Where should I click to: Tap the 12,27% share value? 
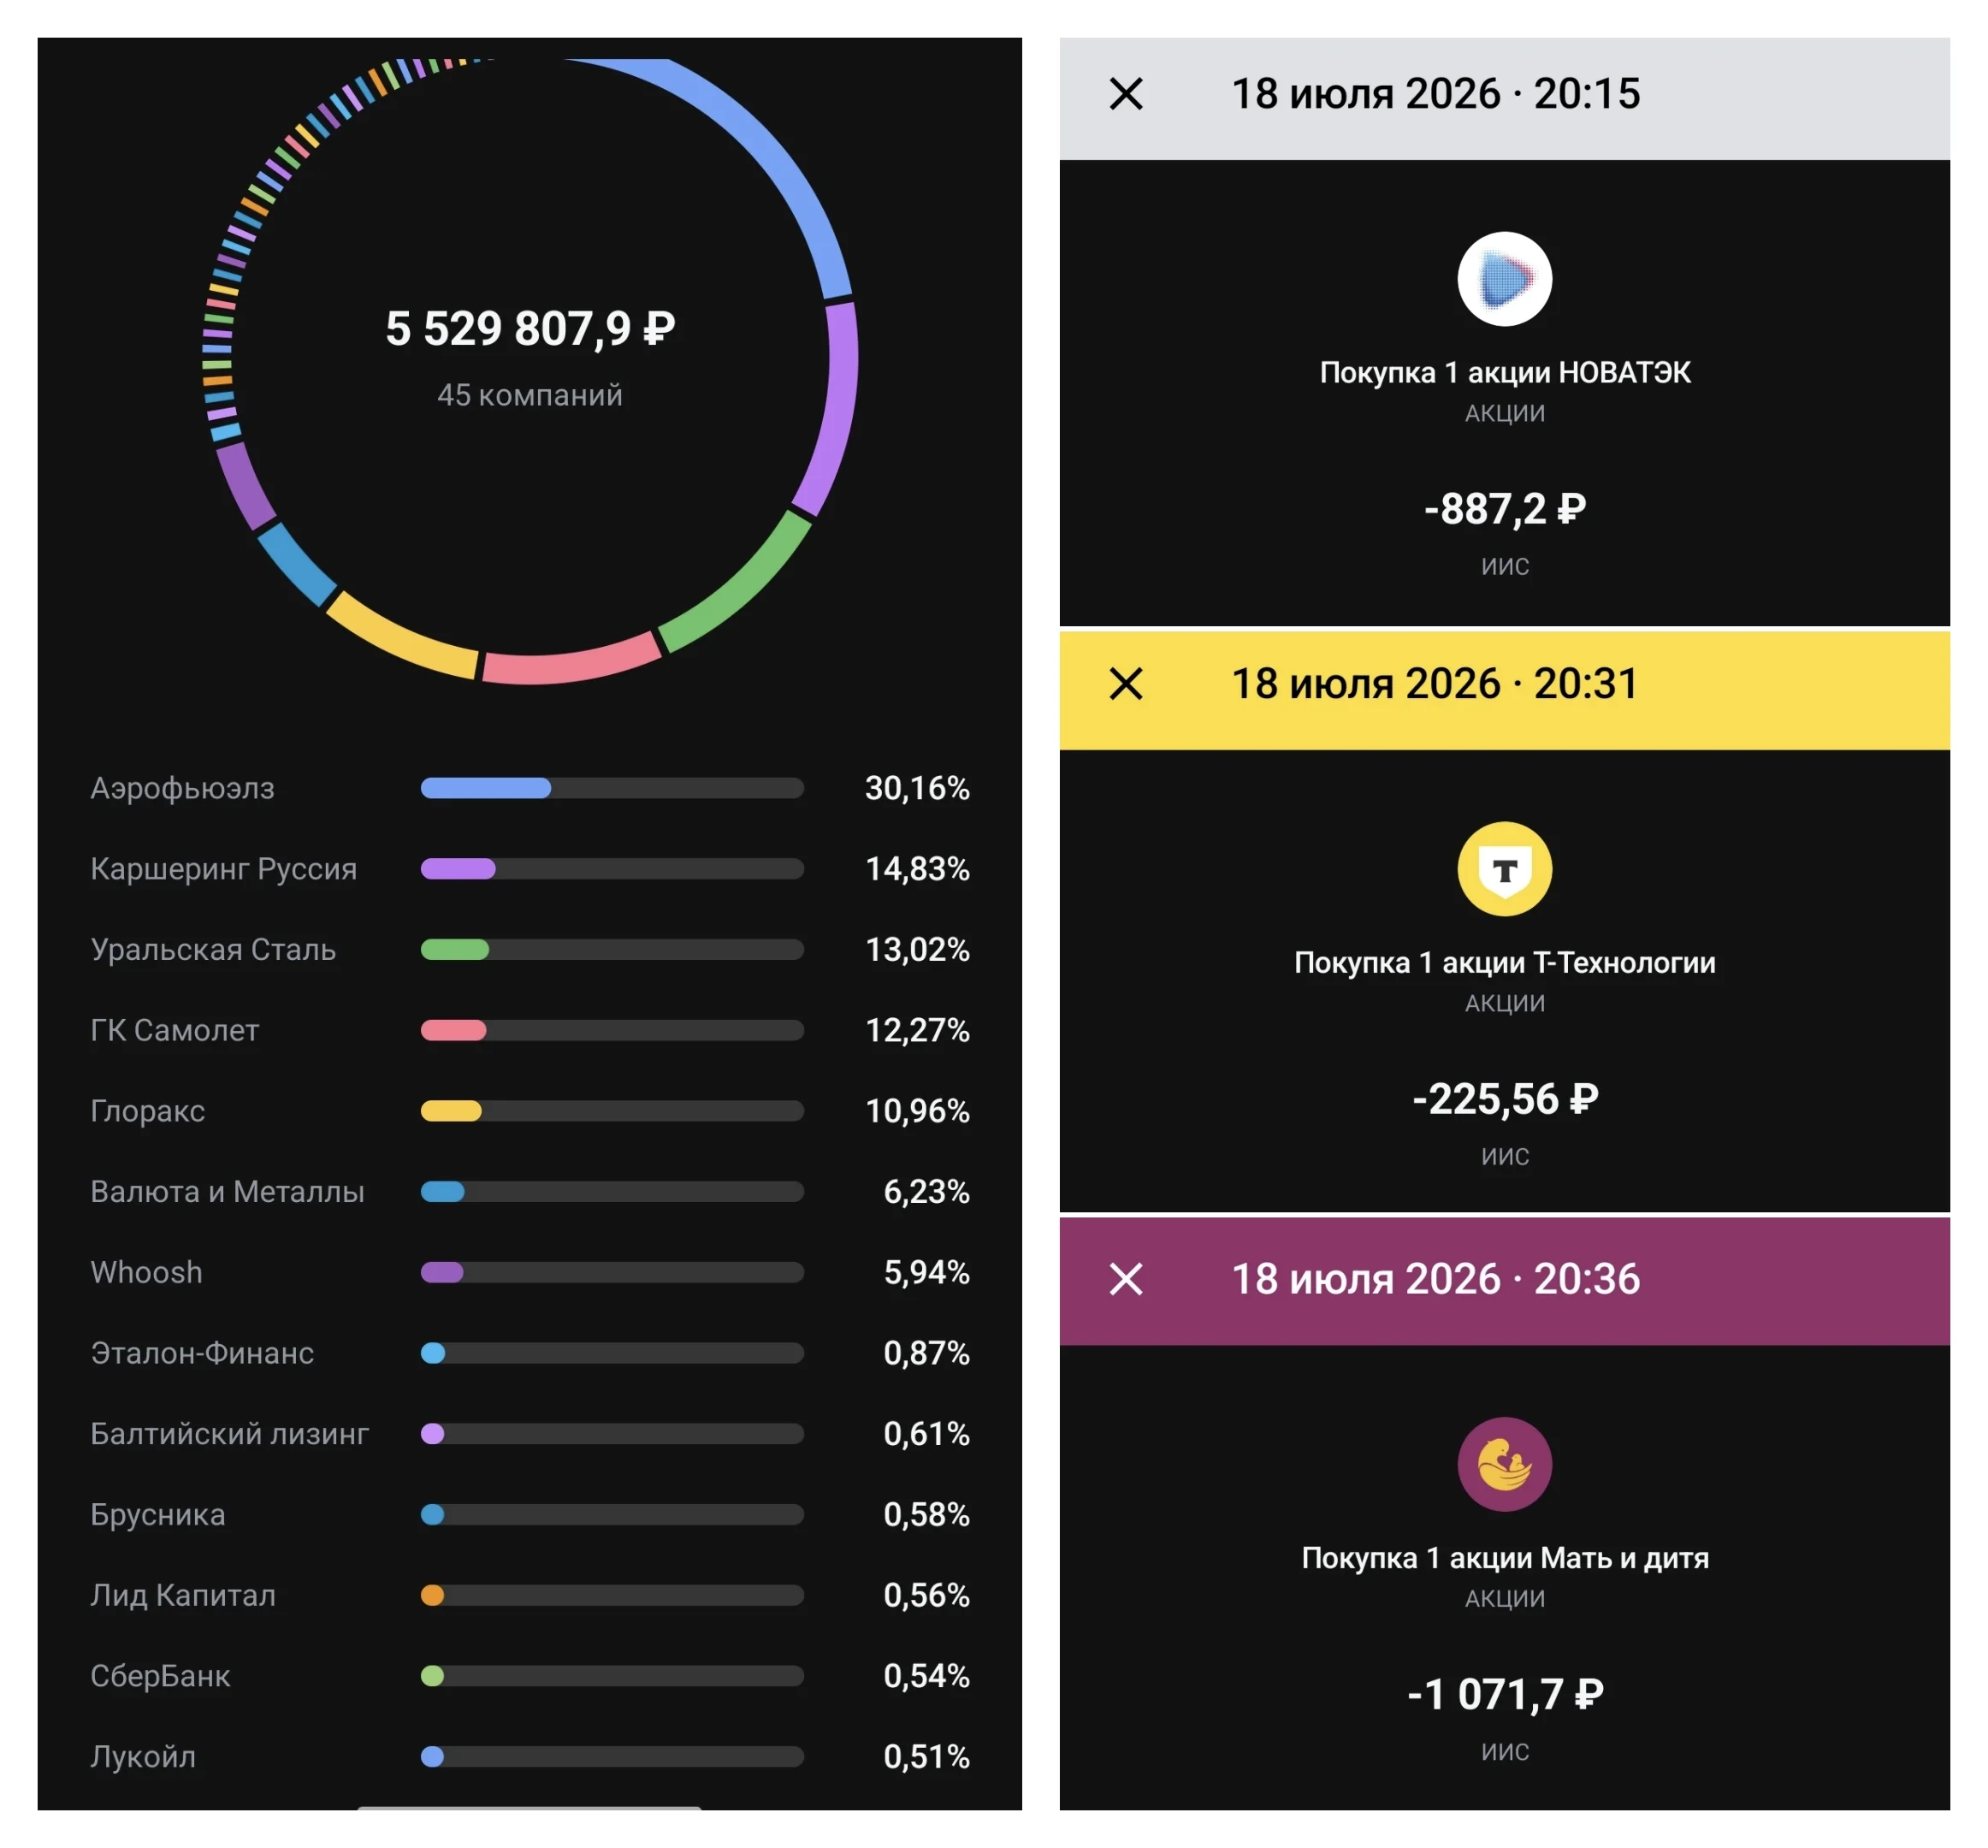point(917,1030)
